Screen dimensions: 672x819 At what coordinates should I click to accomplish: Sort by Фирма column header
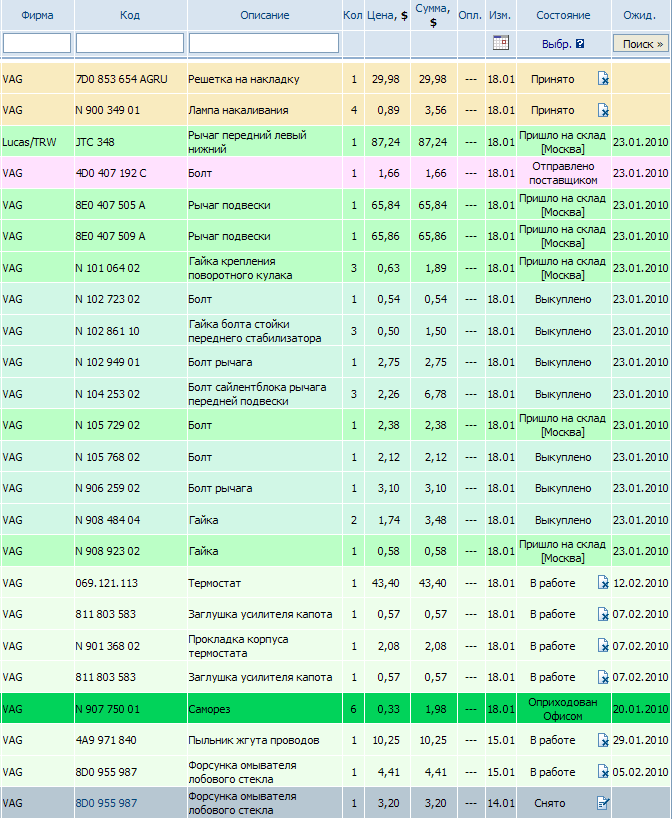[37, 15]
